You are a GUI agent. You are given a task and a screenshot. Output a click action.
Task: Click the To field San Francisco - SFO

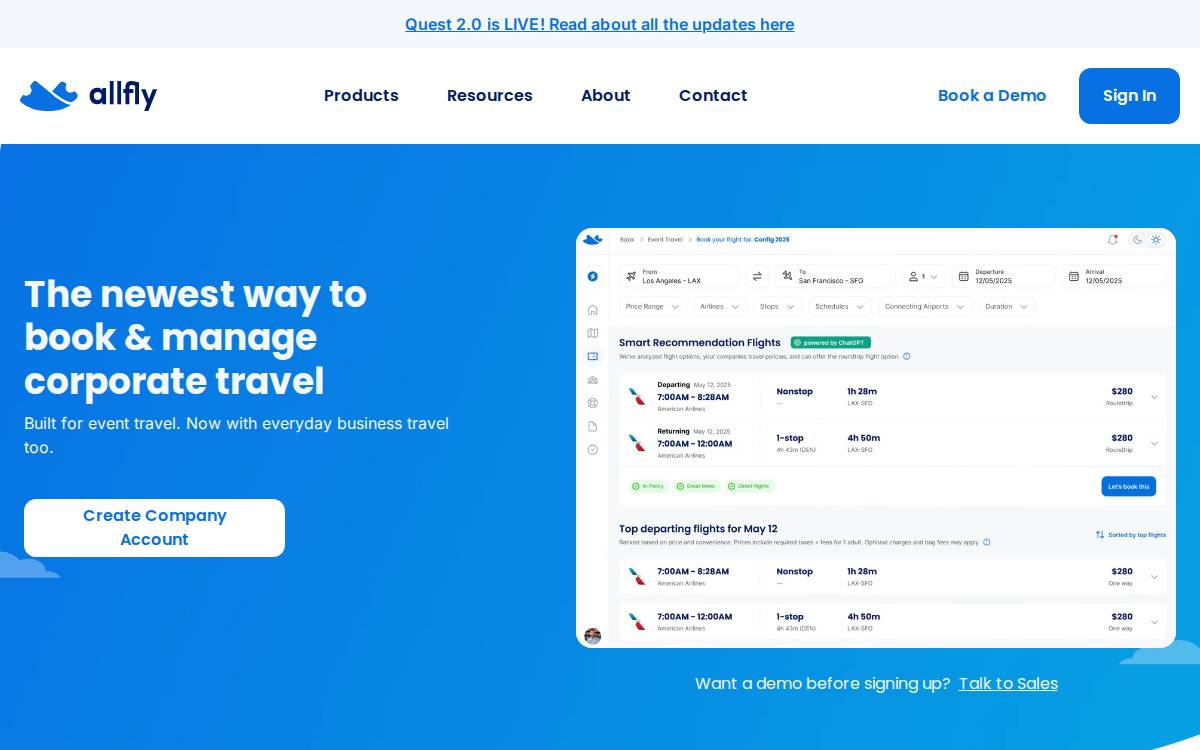(x=835, y=276)
